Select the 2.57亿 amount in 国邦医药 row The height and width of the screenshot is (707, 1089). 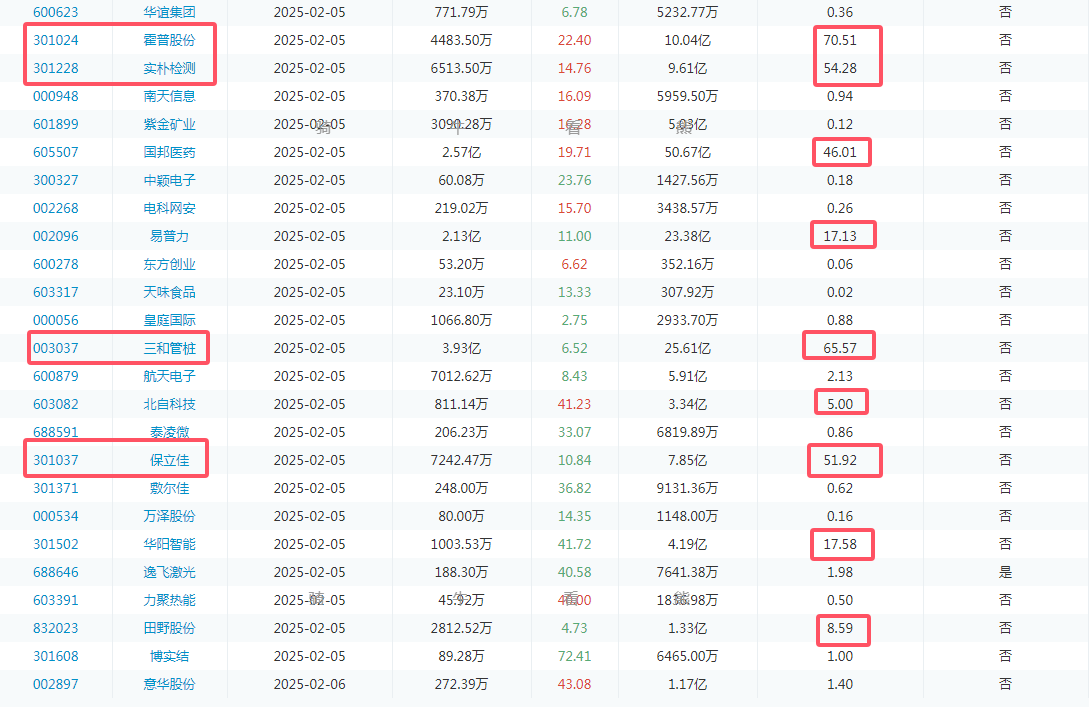(x=461, y=152)
